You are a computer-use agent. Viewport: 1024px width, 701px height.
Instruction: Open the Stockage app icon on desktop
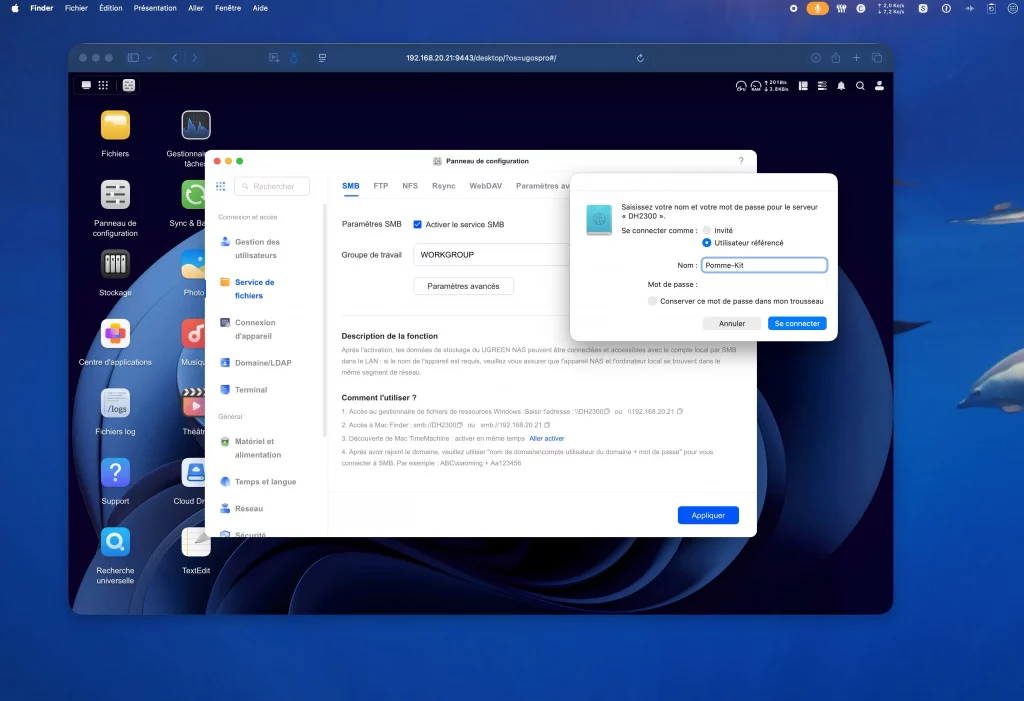pos(115,265)
